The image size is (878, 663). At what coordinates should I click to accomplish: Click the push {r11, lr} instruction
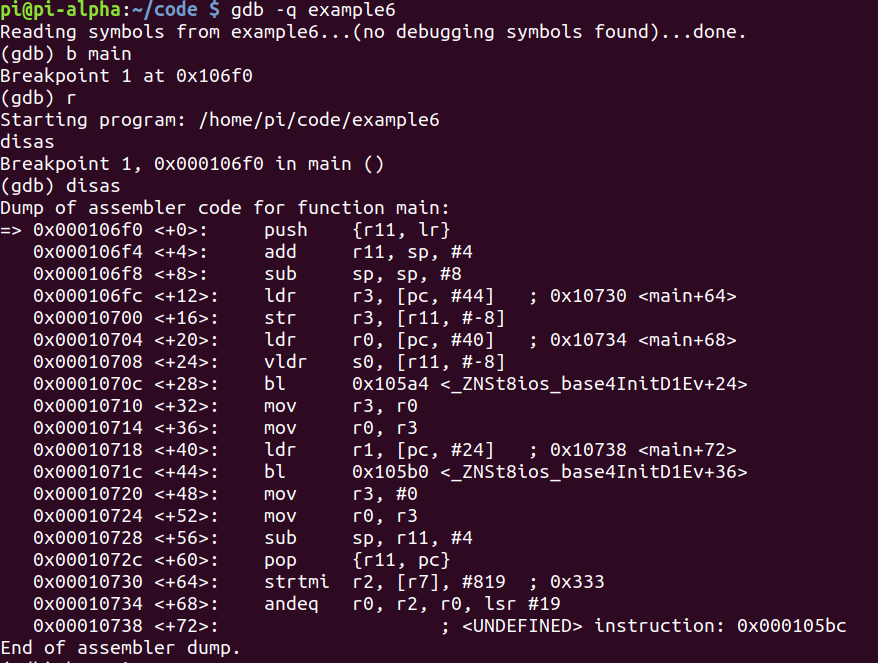click(357, 230)
